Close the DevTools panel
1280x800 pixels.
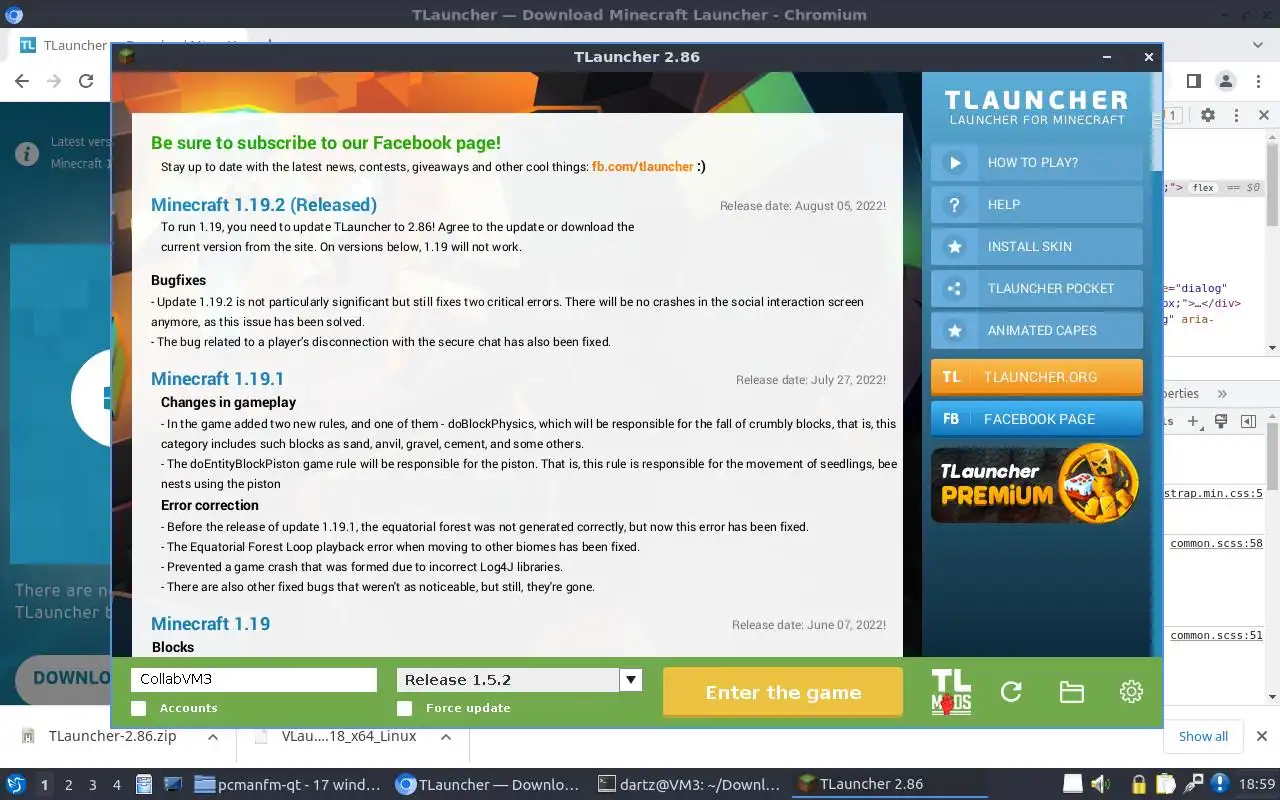(1263, 115)
